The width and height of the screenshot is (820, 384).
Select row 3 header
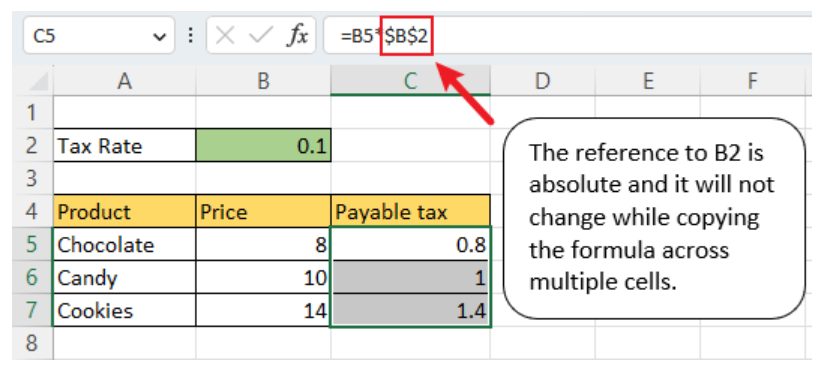coord(32,178)
